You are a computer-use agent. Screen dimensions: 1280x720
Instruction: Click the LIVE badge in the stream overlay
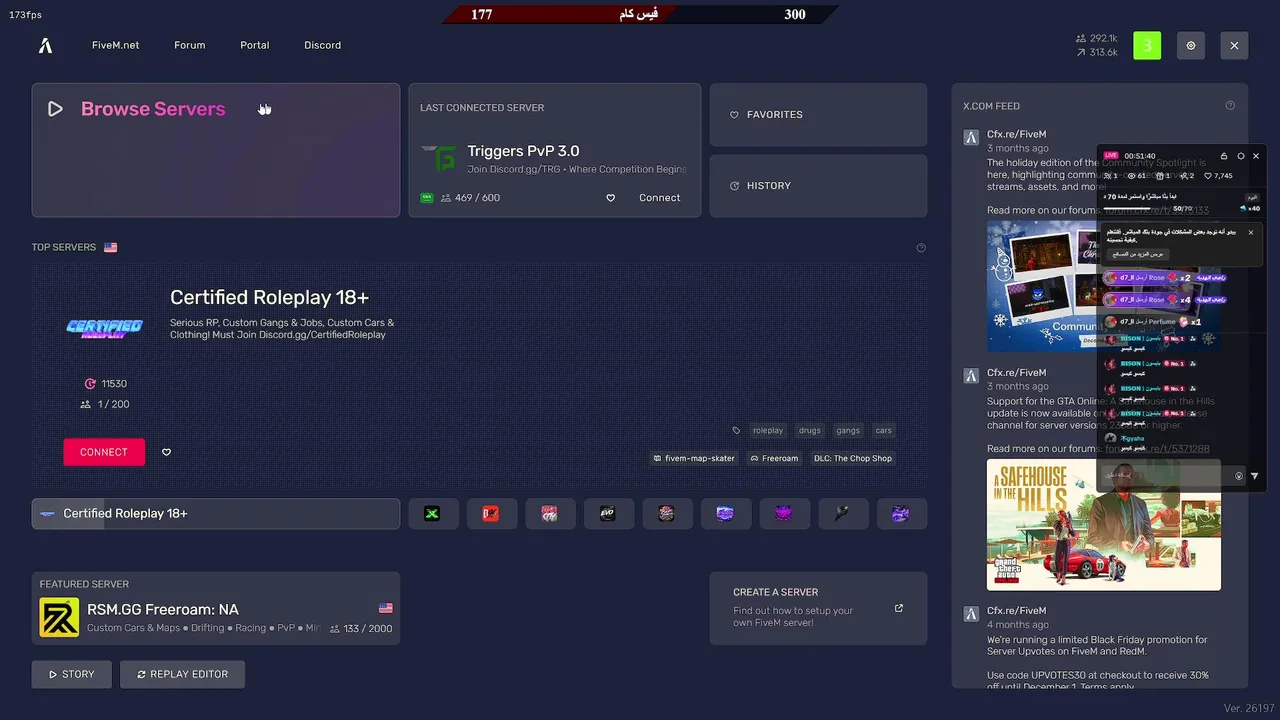pyautogui.click(x=1111, y=156)
